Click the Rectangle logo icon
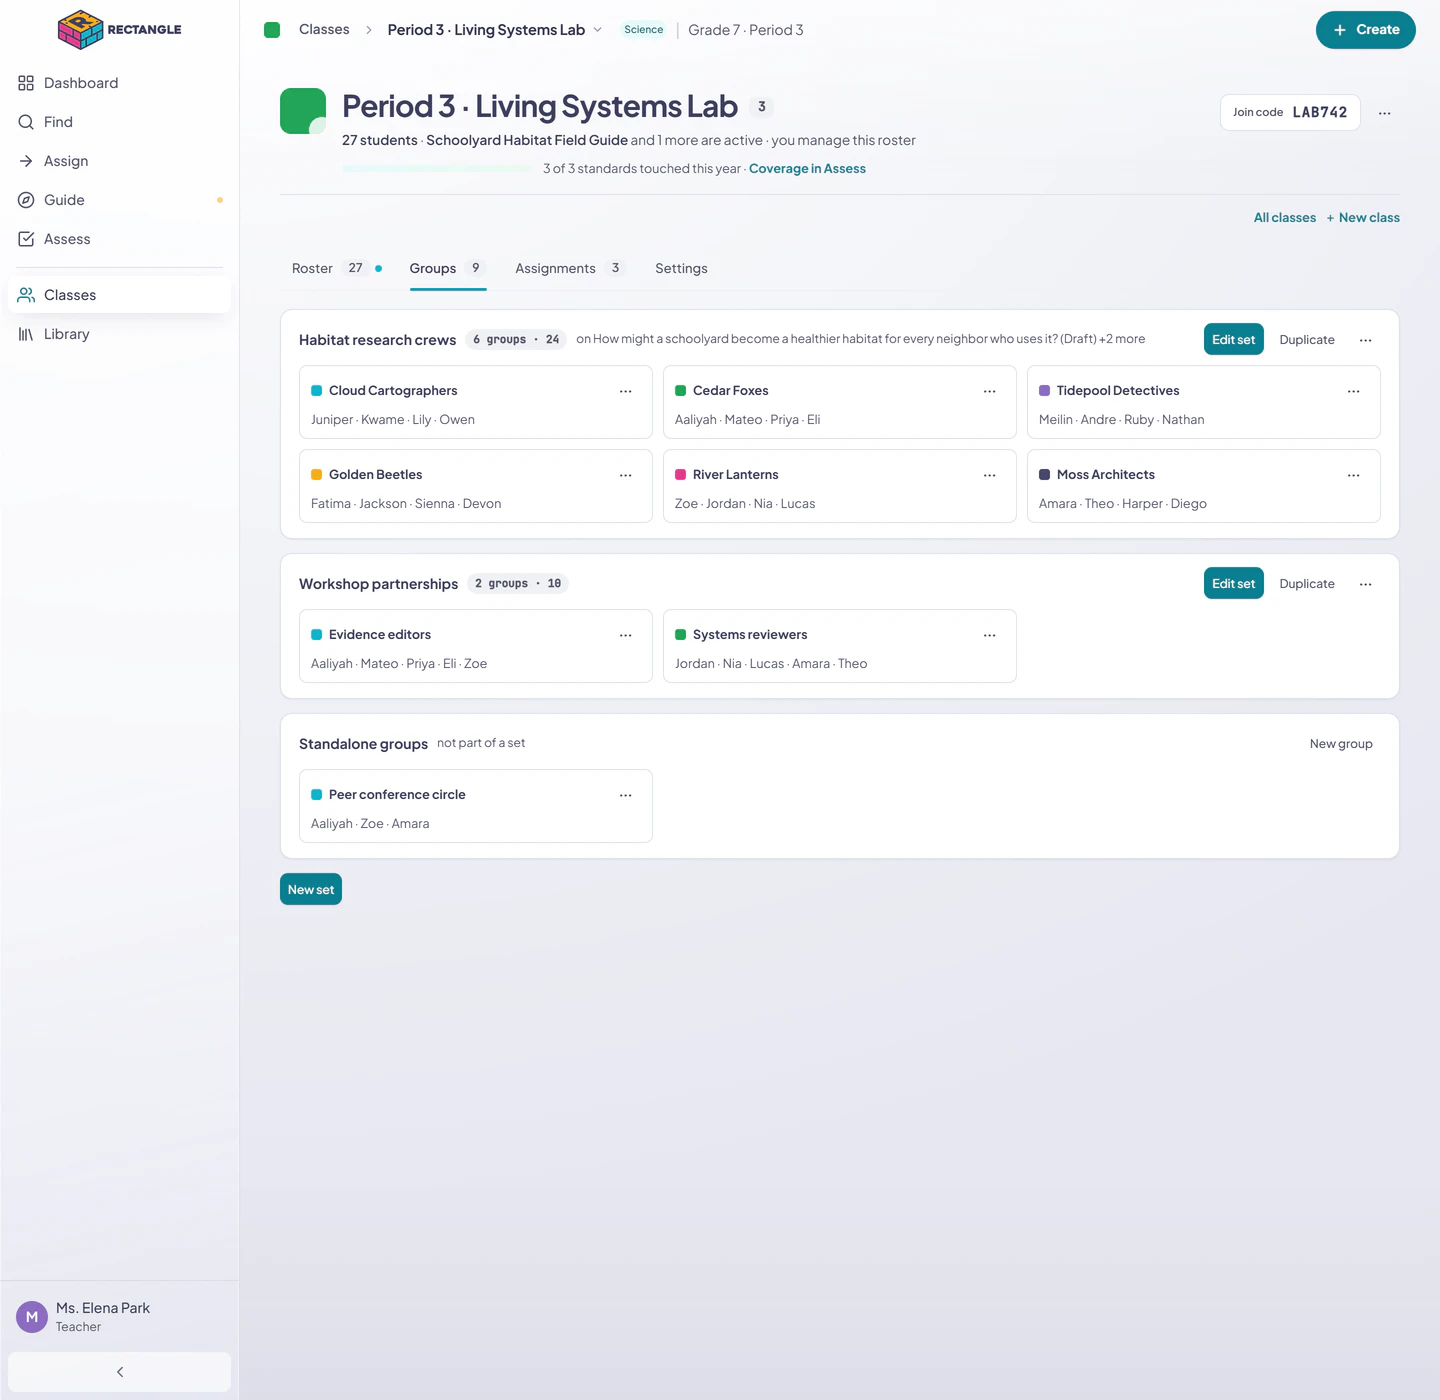The height and width of the screenshot is (1400, 1440). tap(80, 29)
